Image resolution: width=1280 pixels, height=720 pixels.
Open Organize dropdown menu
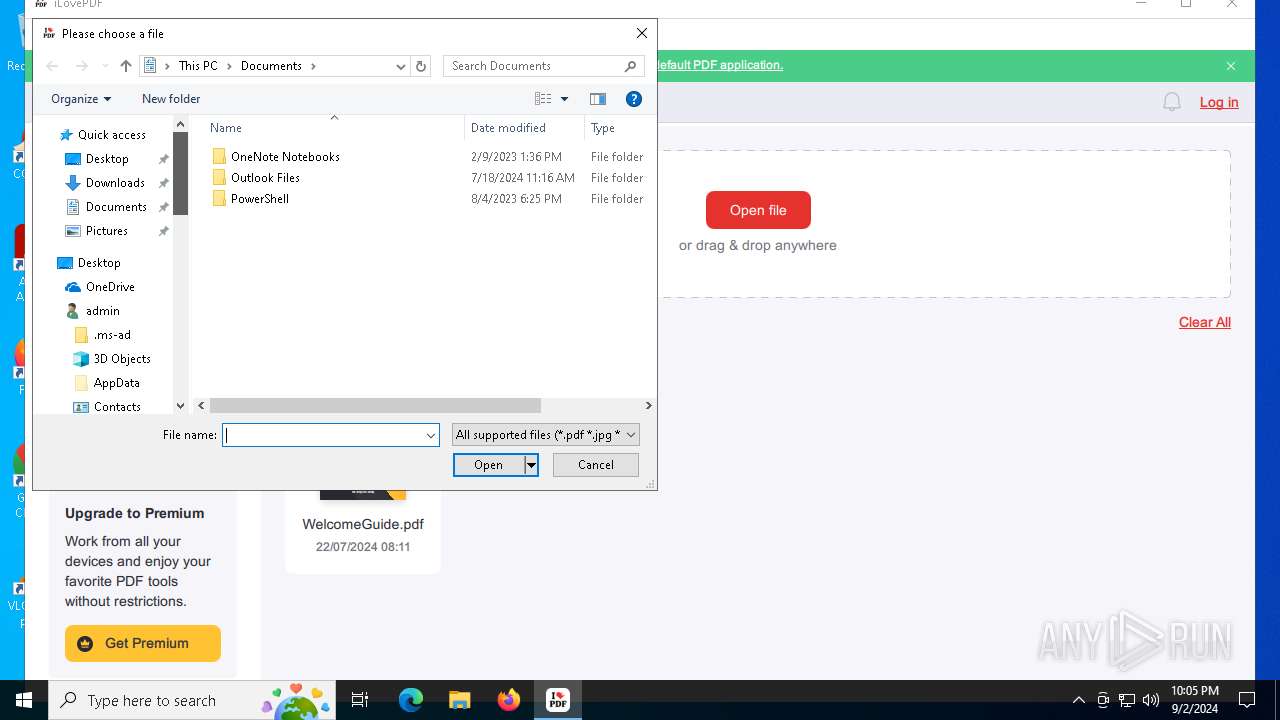[x=81, y=99]
